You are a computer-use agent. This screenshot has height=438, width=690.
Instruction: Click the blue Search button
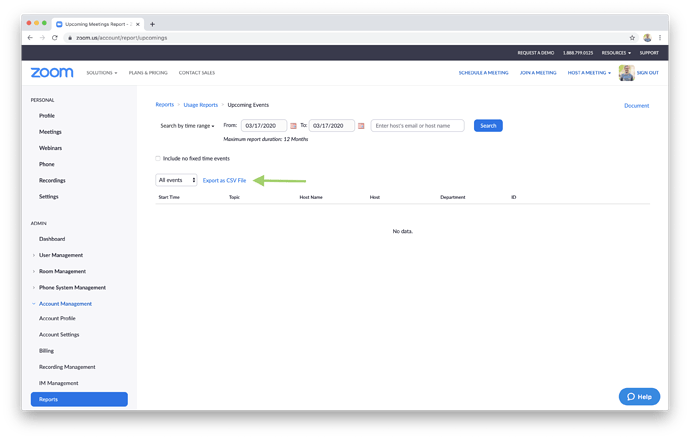[x=488, y=126]
